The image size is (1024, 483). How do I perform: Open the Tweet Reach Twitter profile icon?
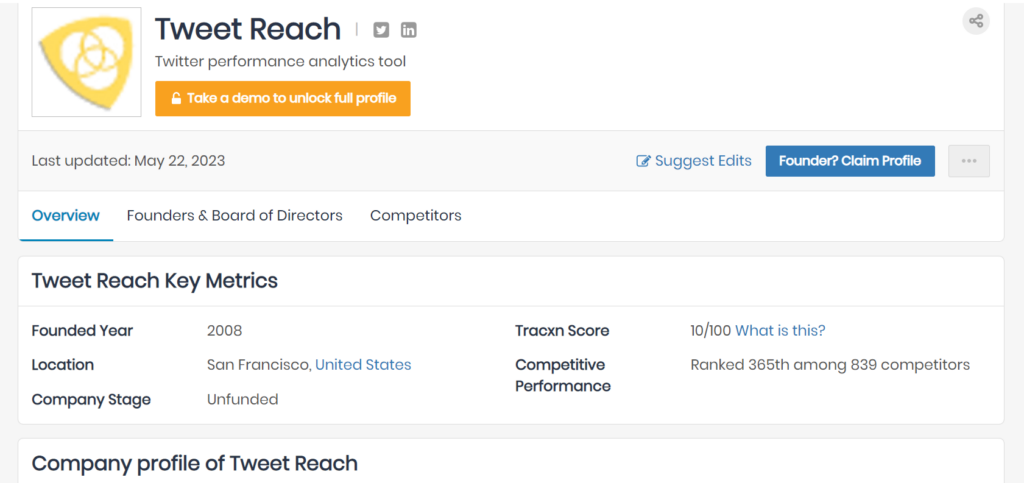click(381, 30)
